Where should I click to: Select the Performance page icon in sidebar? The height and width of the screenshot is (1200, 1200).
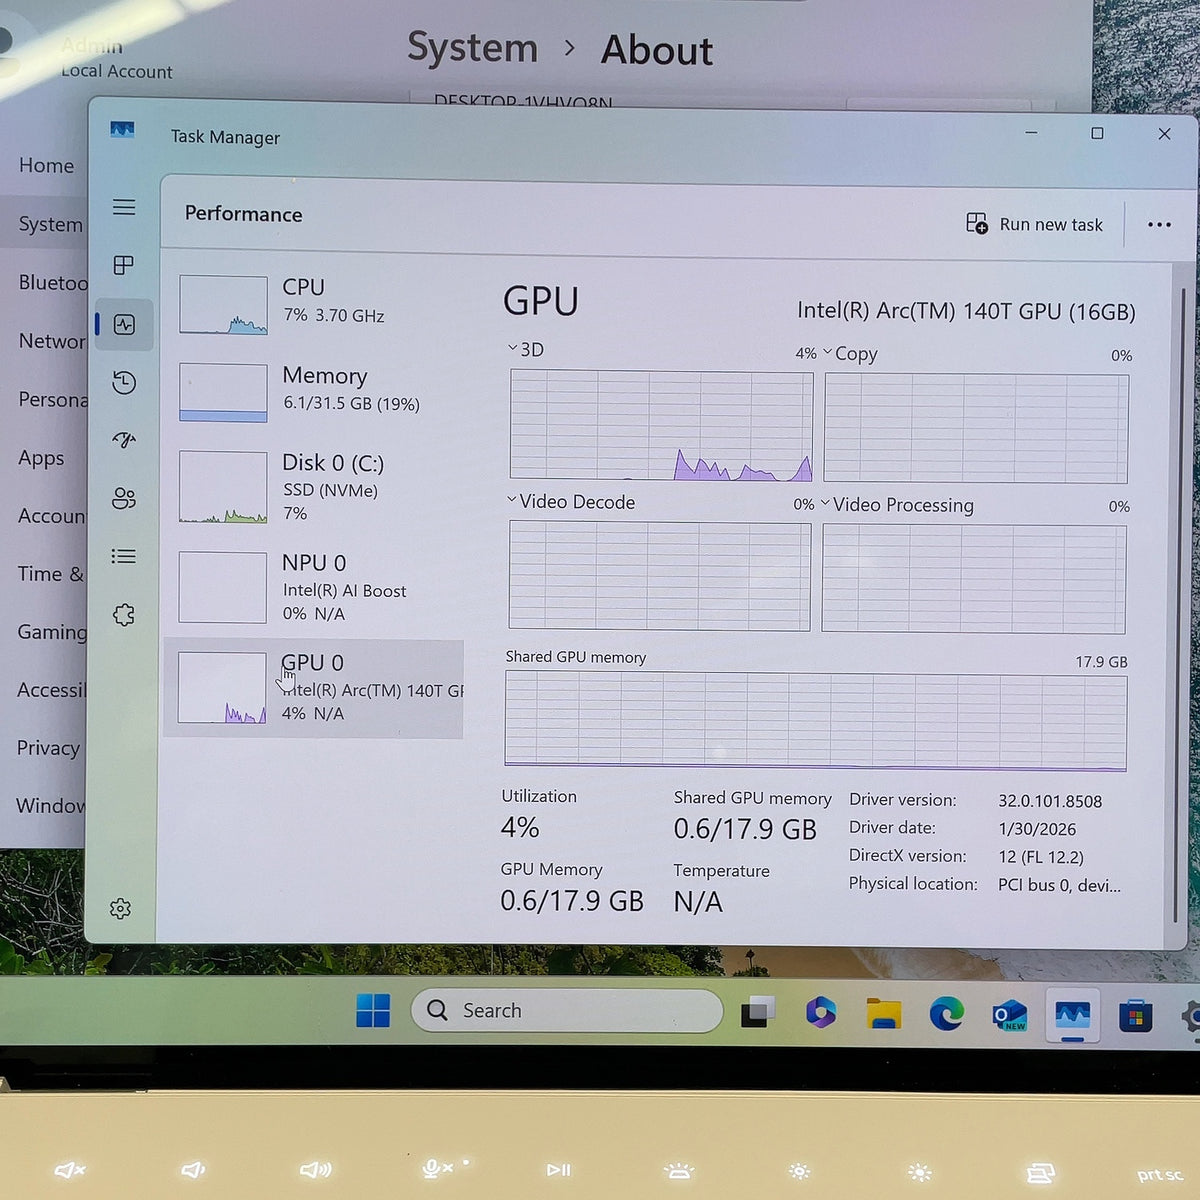pos(124,324)
